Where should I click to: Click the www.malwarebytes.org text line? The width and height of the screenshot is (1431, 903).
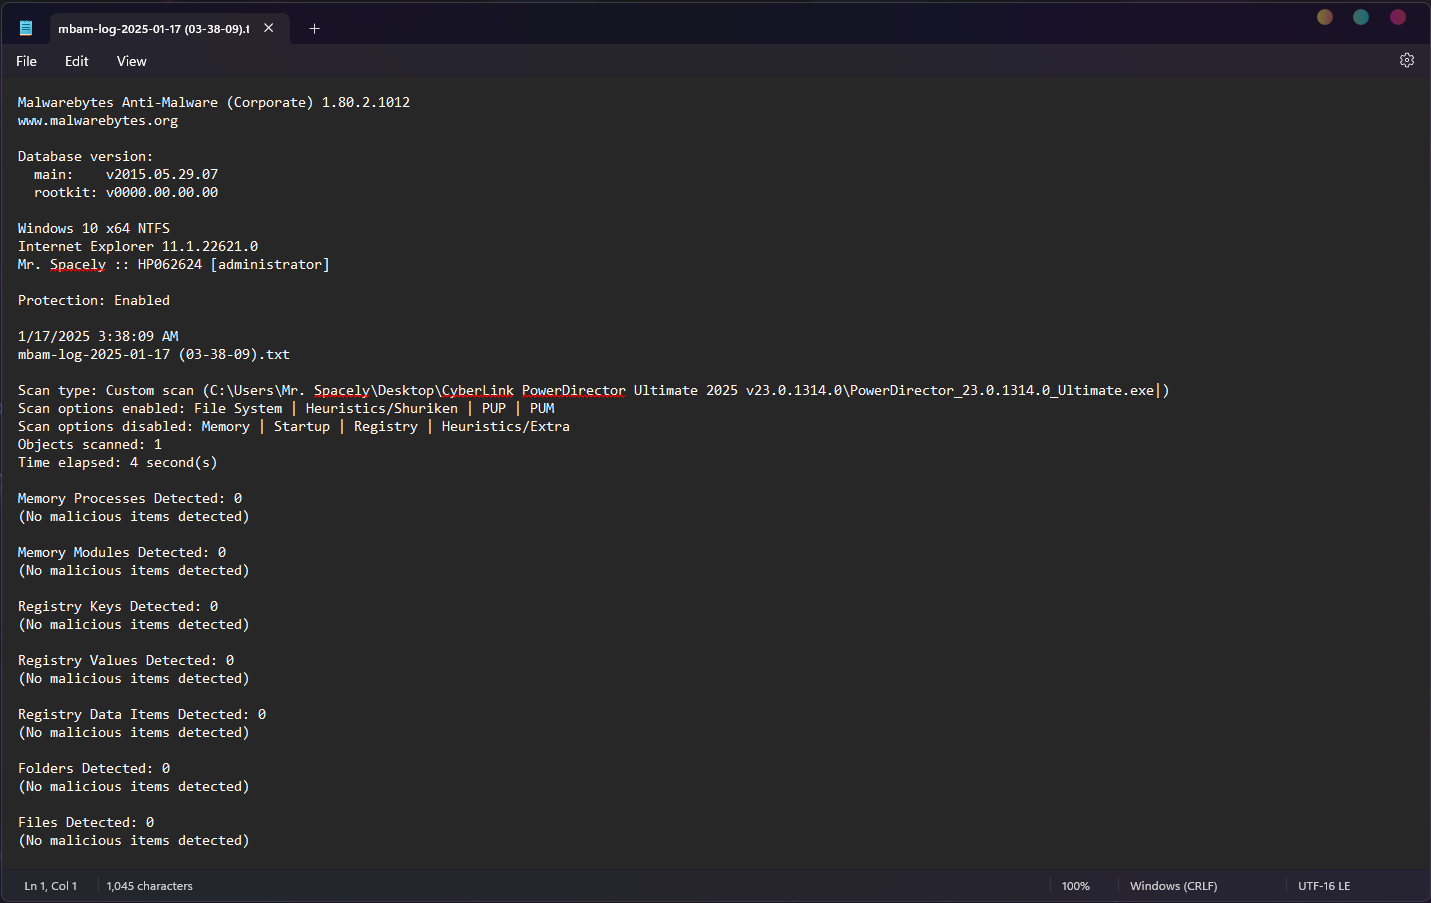click(98, 121)
